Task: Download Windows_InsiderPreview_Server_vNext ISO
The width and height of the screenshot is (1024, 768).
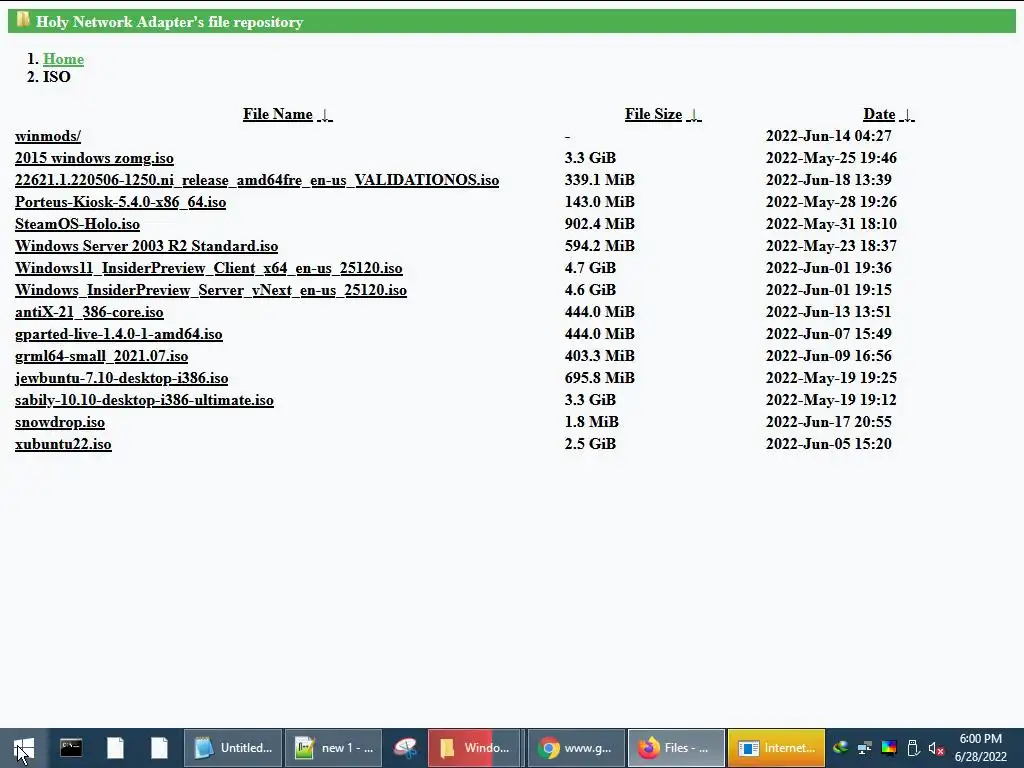Action: click(x=211, y=290)
